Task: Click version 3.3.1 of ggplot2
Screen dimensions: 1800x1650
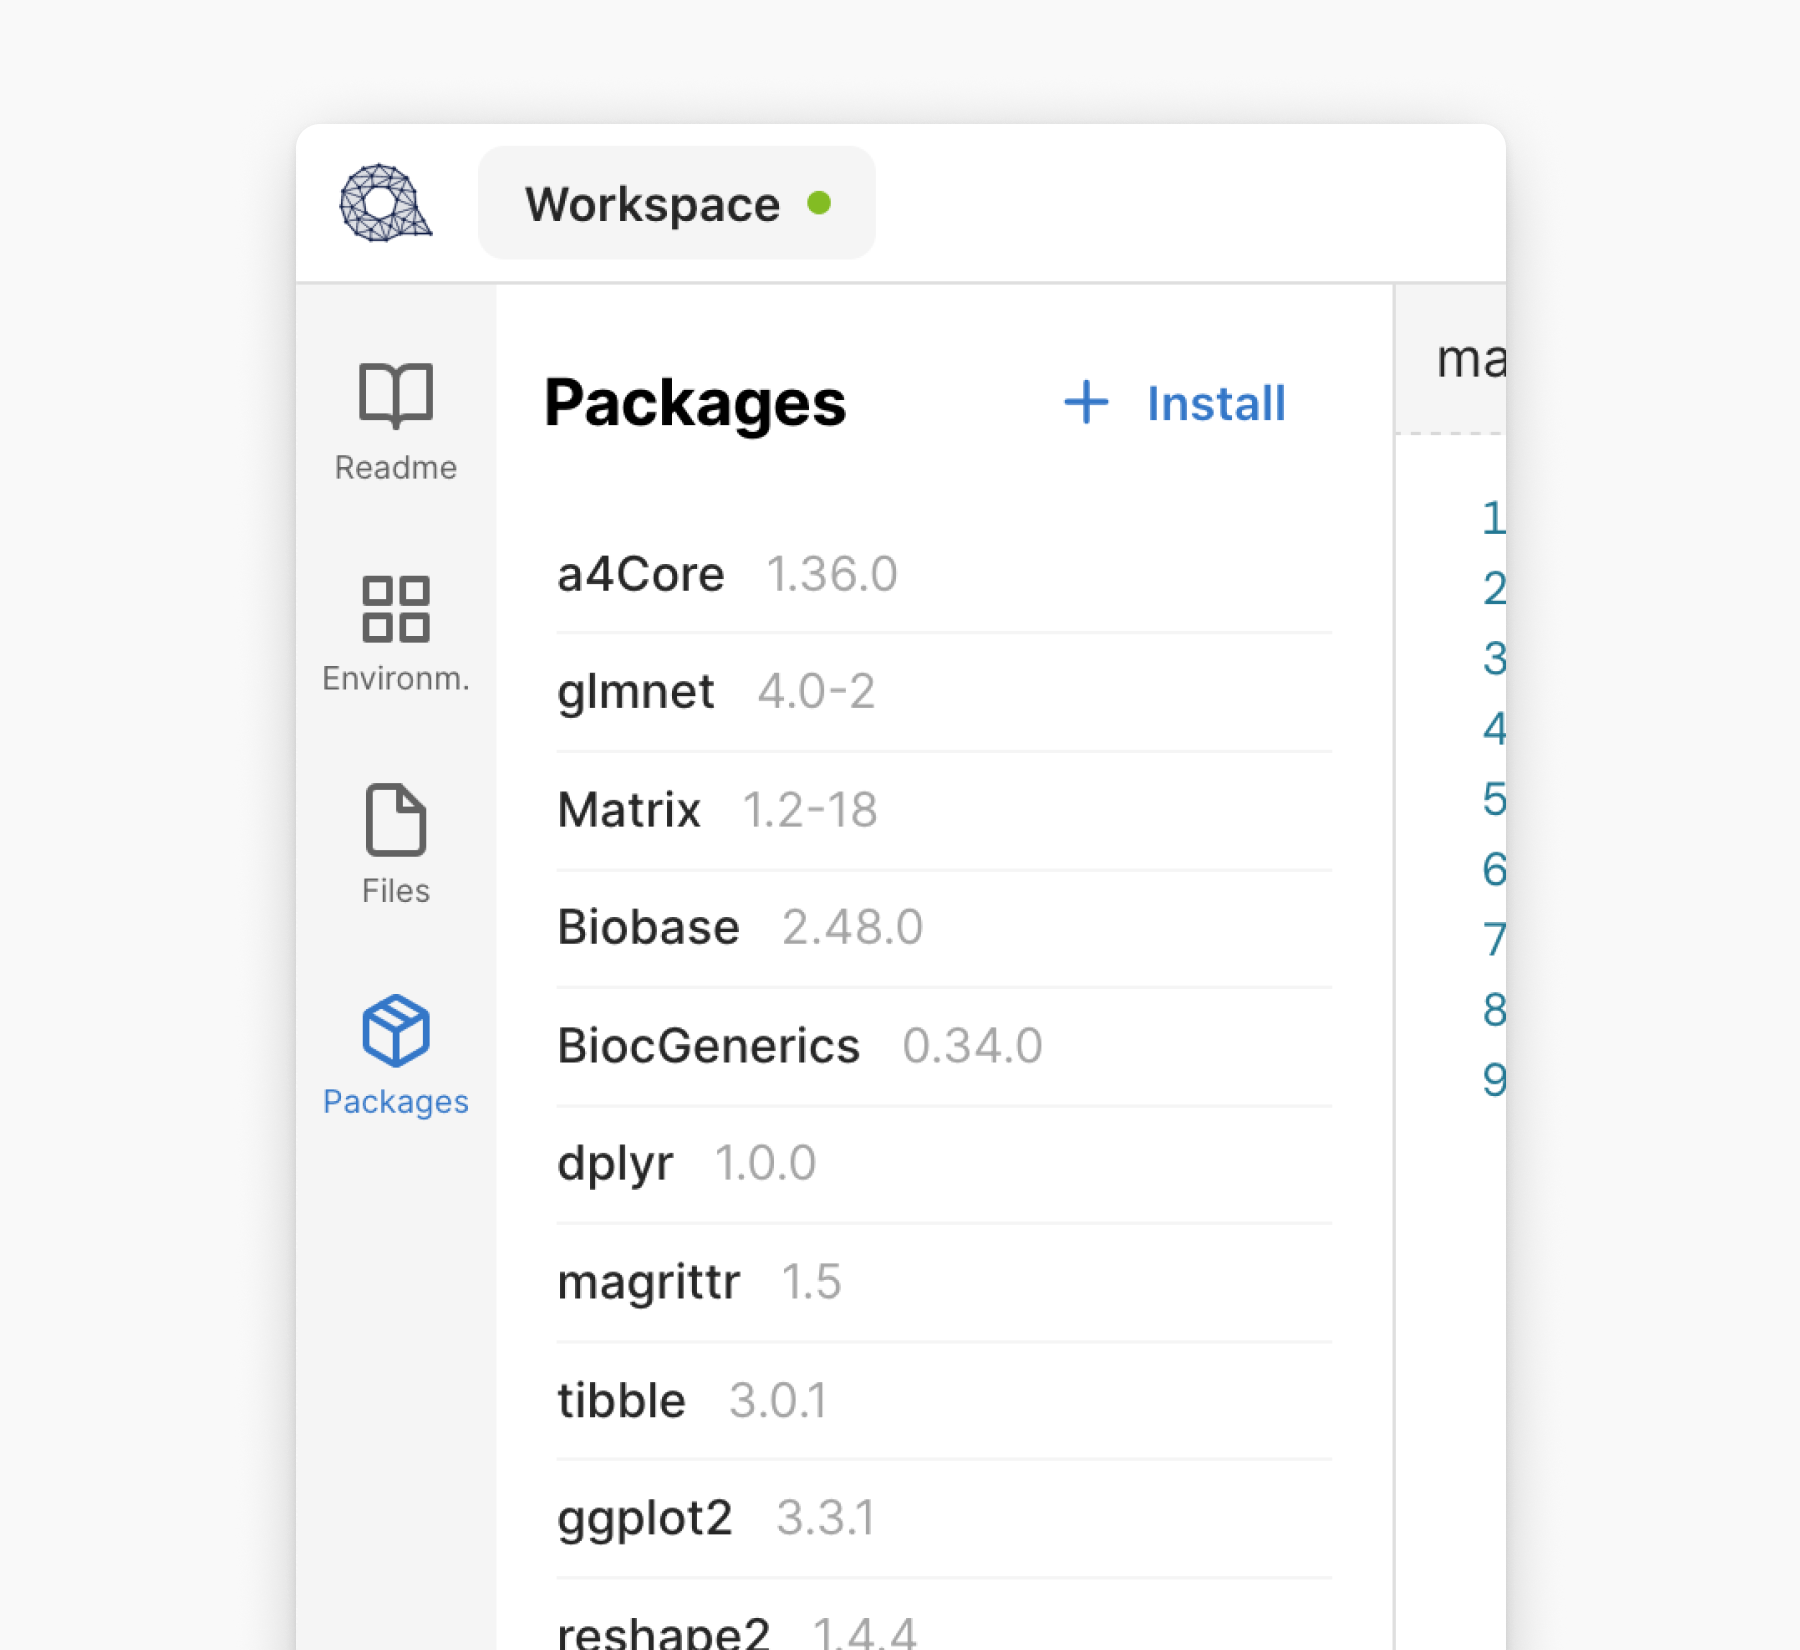Action: [826, 1518]
